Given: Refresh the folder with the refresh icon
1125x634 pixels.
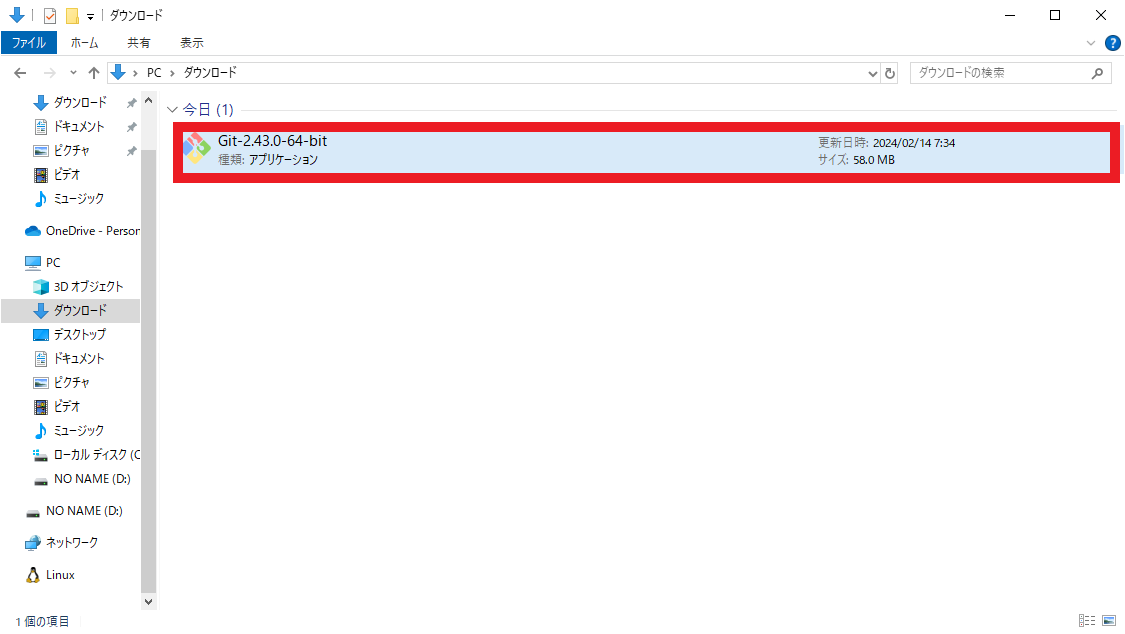Looking at the screenshot, I should [890, 72].
